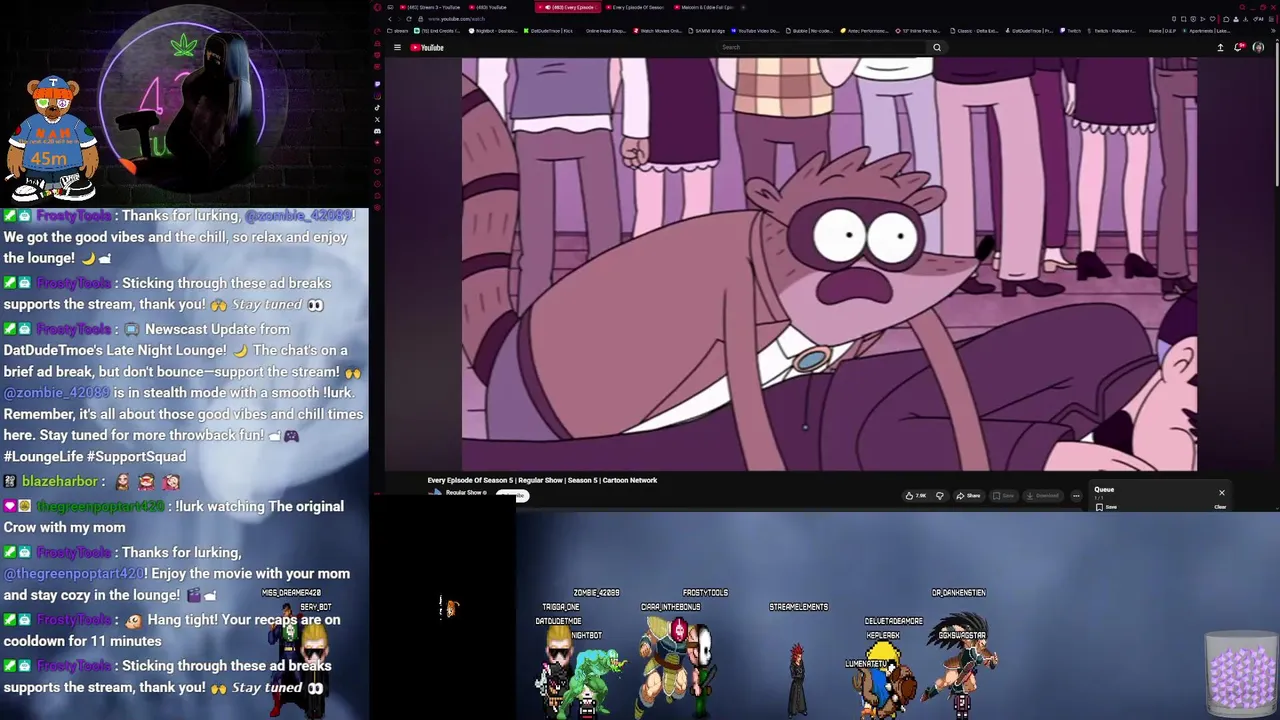This screenshot has height=720, width=1280.
Task: Open the 'DatDudeTmoe | Kick' bookmark
Action: click(x=548, y=31)
